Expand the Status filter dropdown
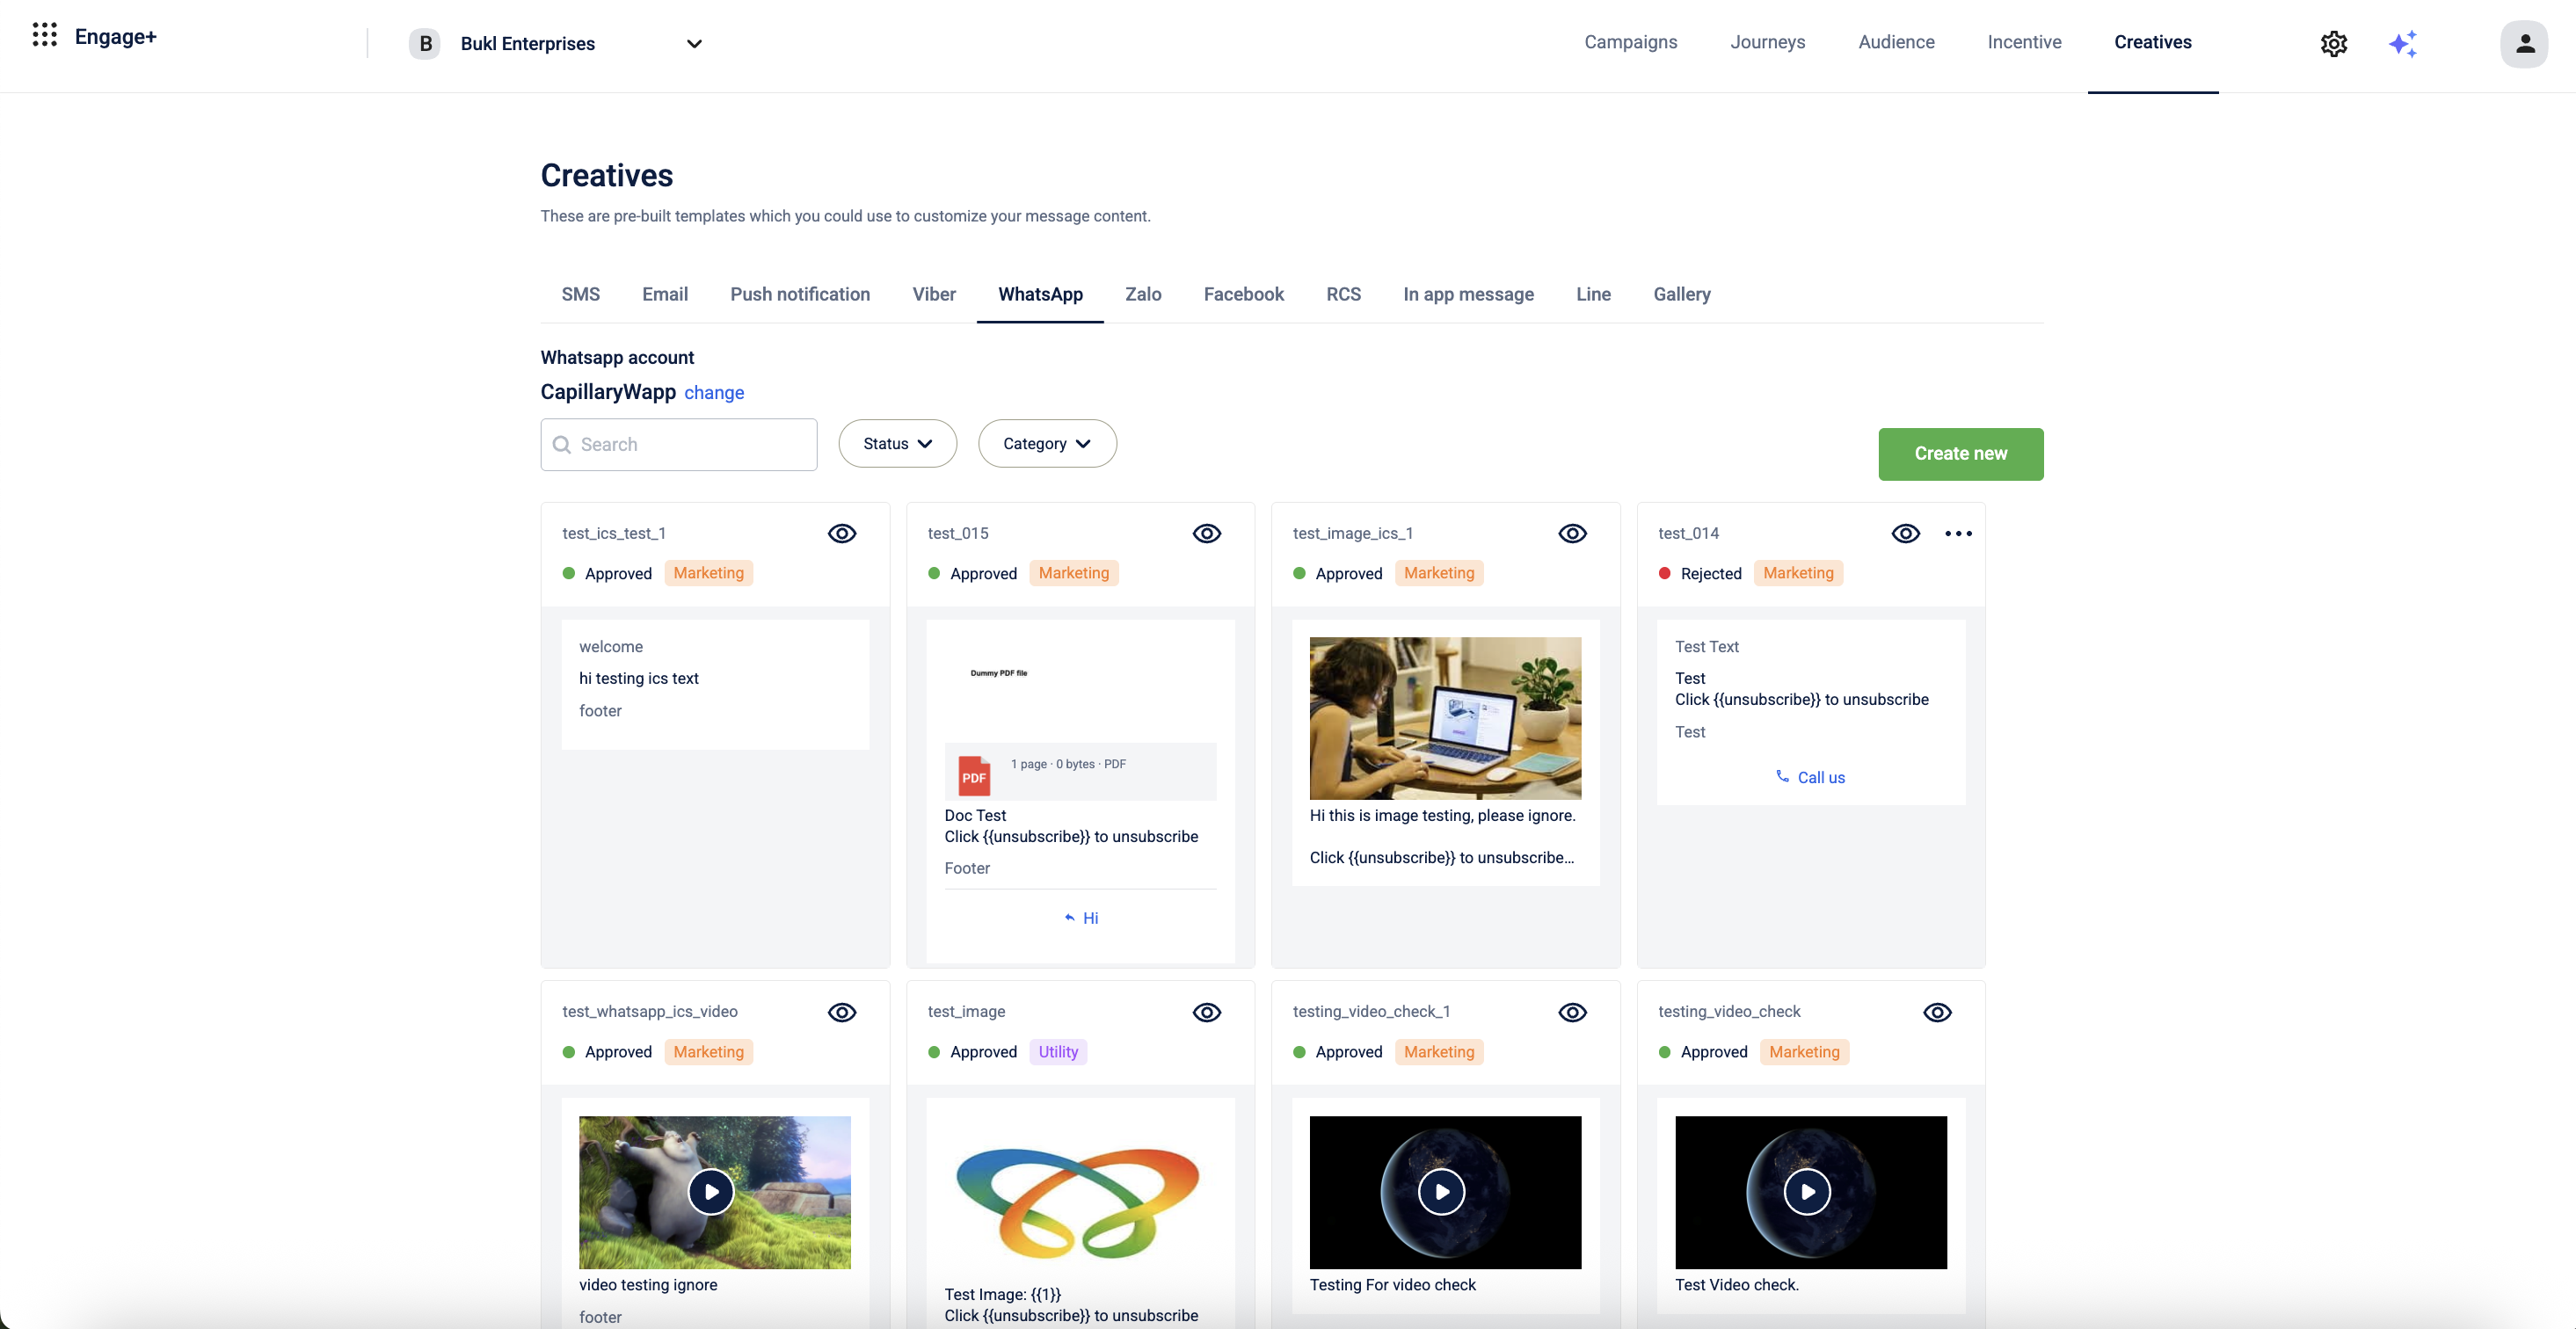This screenshot has height=1329, width=2576. click(x=897, y=444)
